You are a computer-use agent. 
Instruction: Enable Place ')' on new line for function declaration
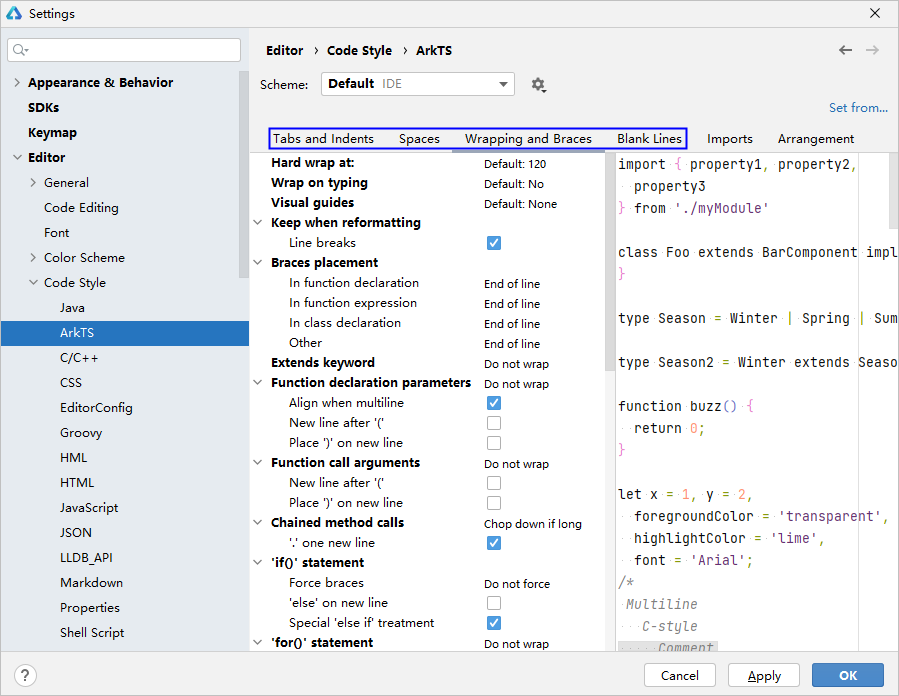pos(494,443)
